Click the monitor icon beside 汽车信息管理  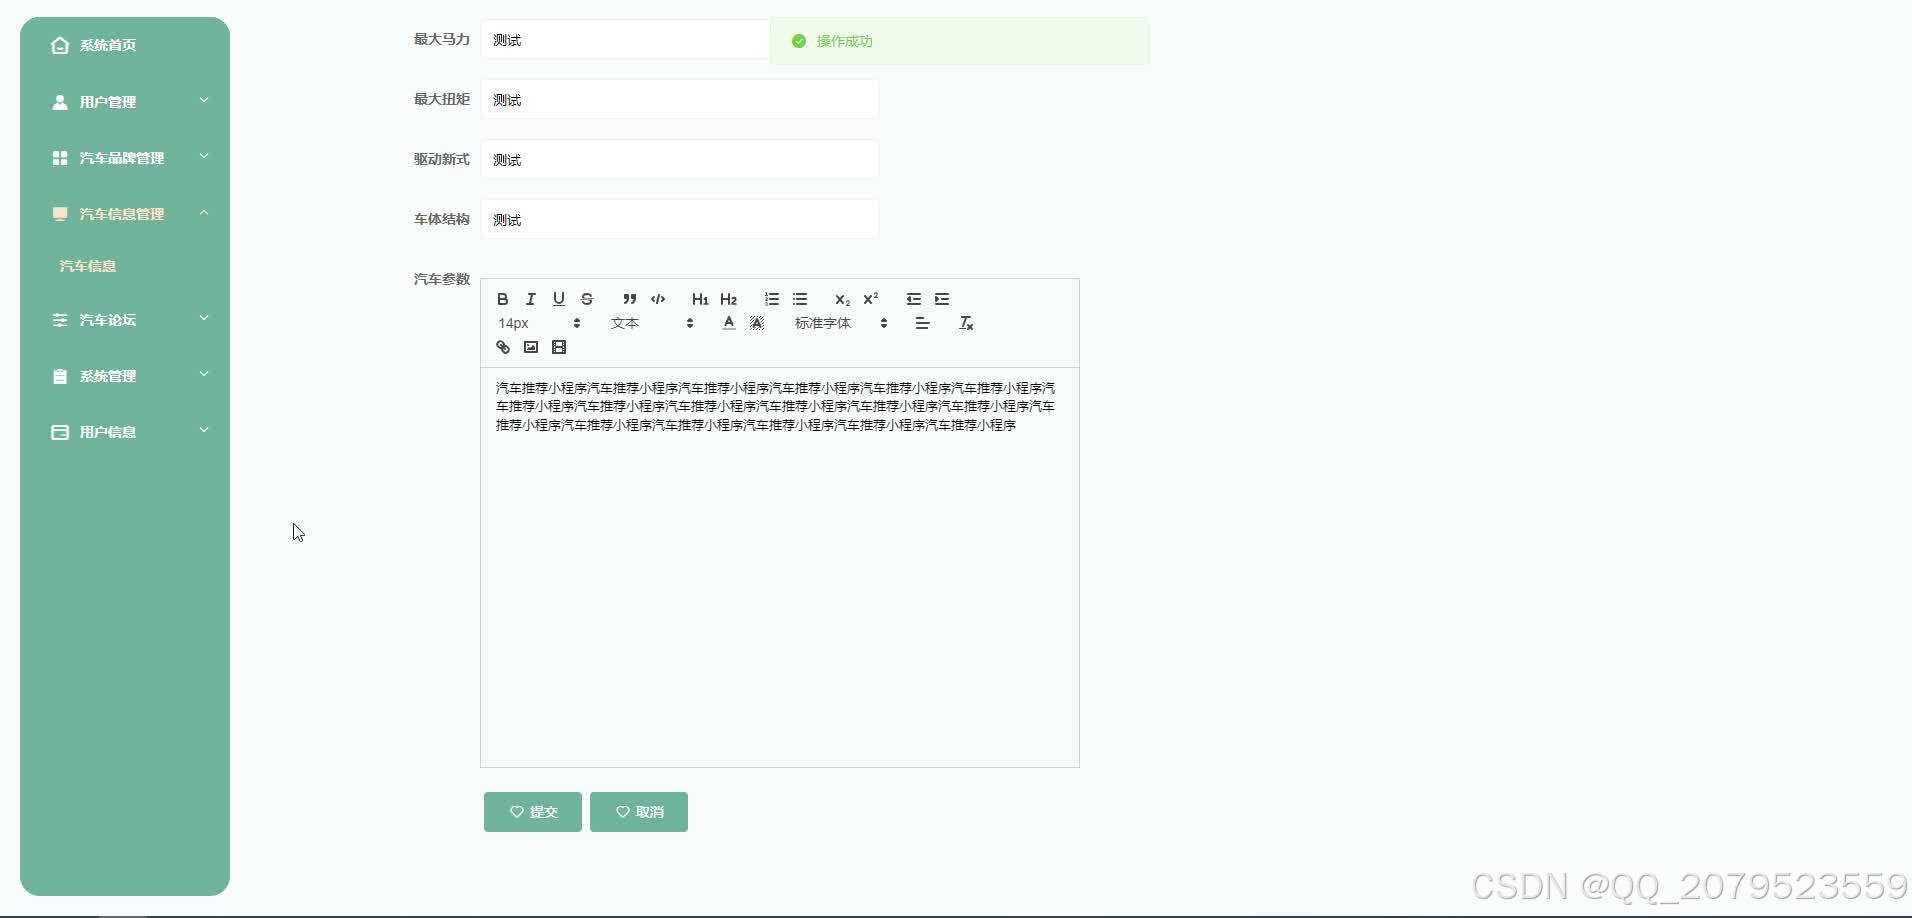60,214
